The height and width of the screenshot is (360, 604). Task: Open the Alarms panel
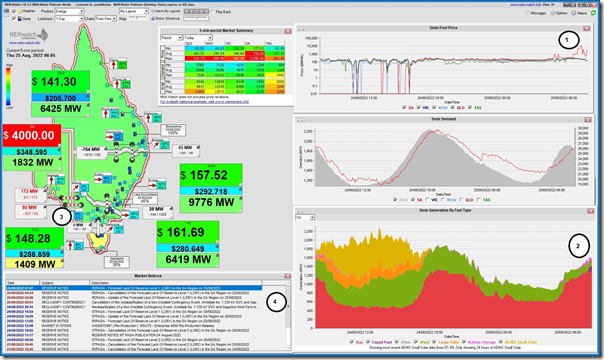click(x=580, y=13)
